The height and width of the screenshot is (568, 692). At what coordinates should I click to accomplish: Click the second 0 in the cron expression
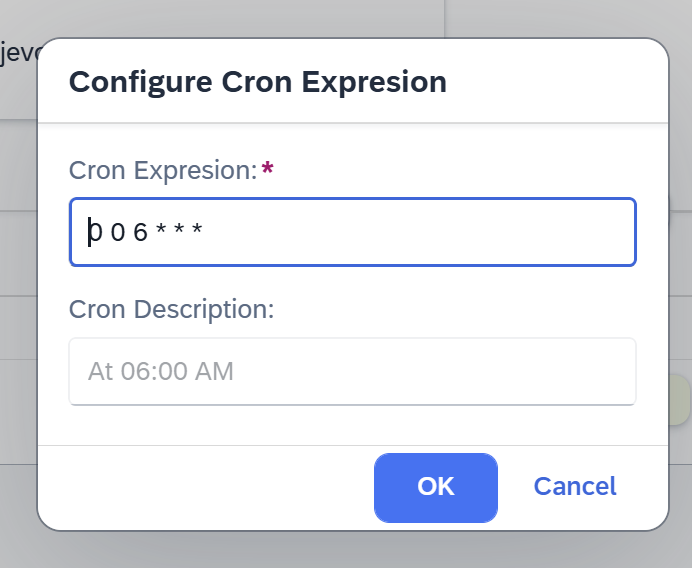[119, 233]
